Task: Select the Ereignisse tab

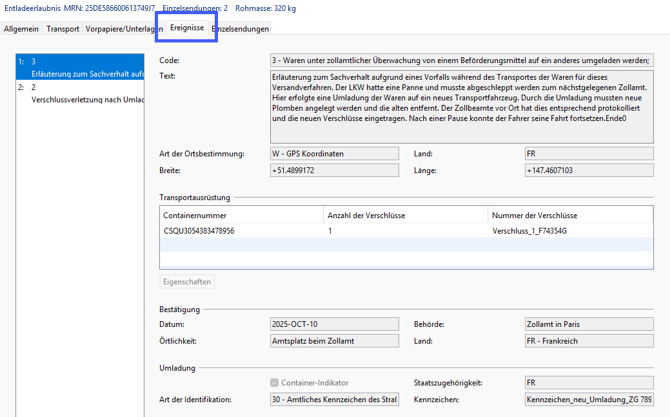Action: click(186, 28)
